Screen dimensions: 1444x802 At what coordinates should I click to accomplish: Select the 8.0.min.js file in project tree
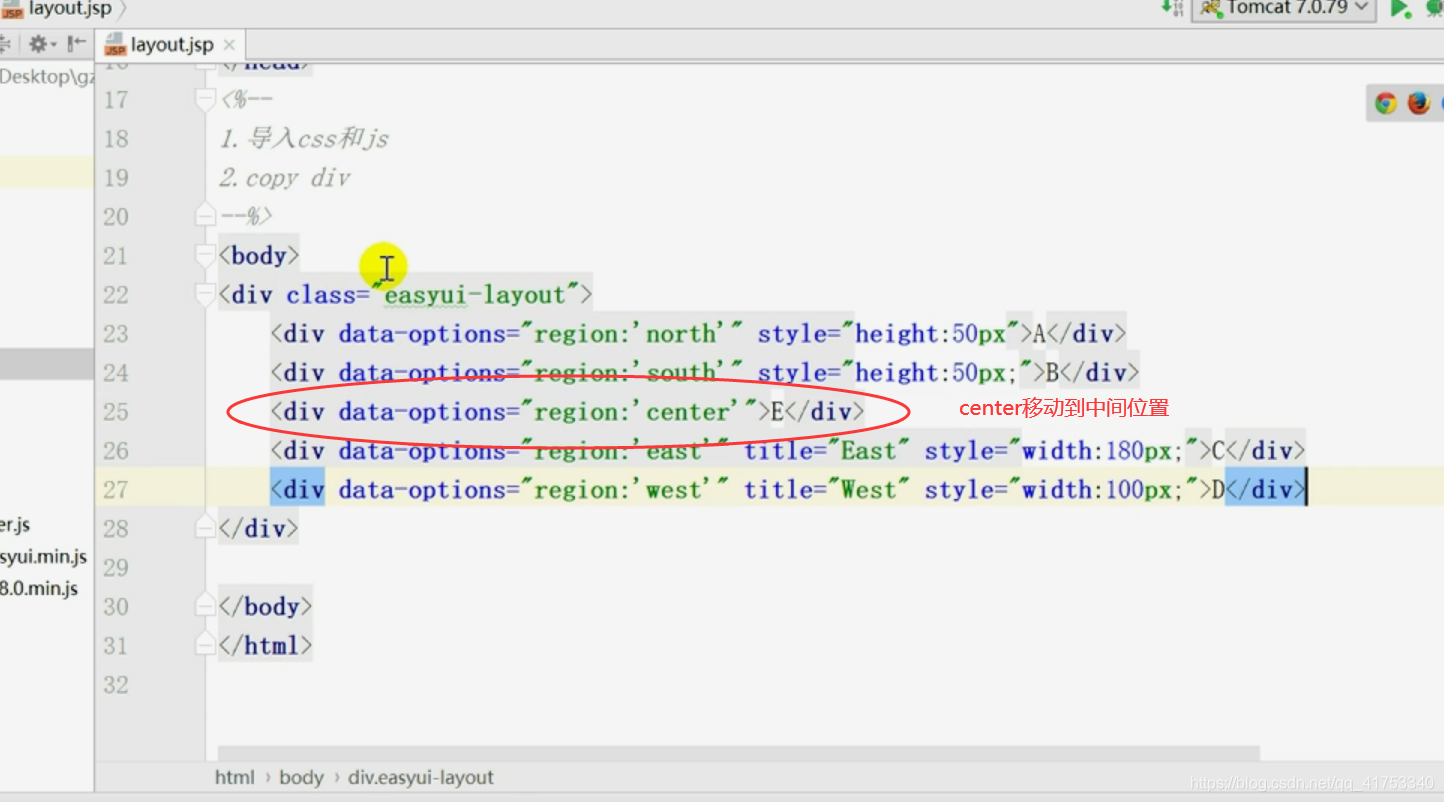tap(39, 588)
